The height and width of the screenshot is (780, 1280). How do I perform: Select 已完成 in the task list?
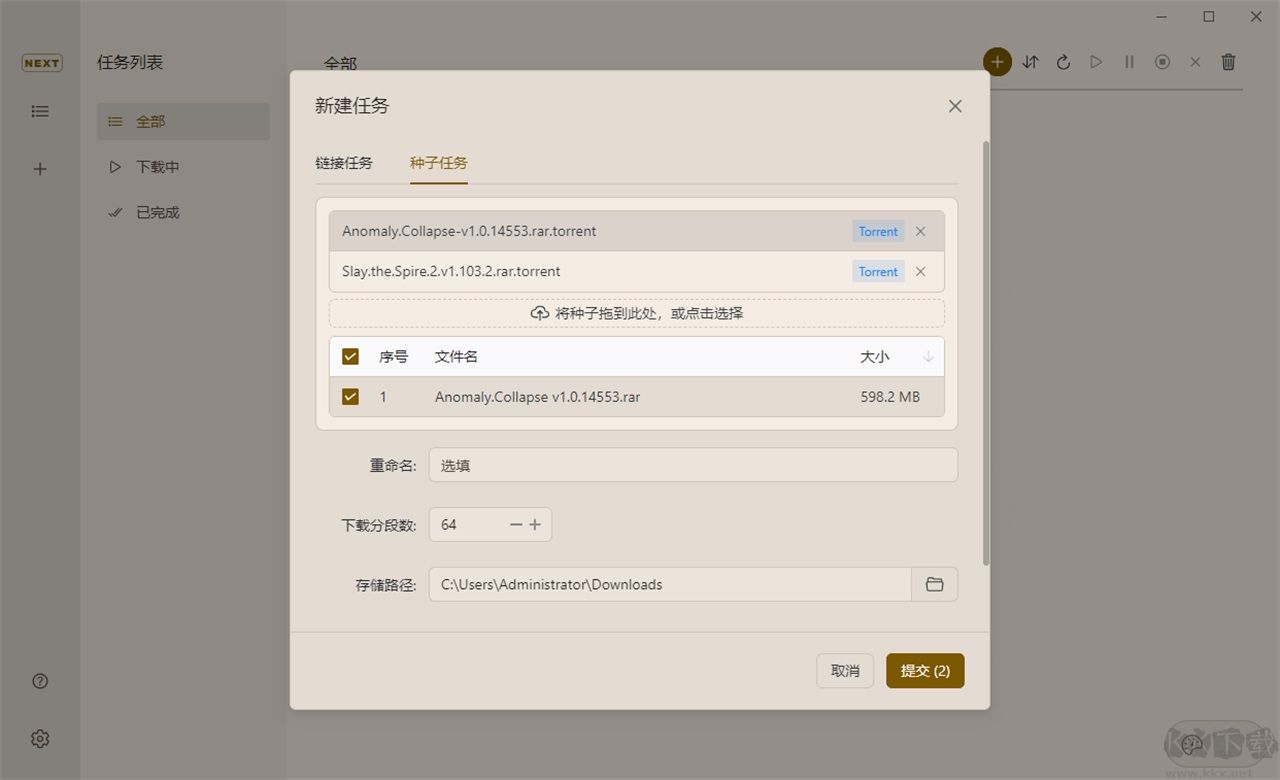coord(184,212)
